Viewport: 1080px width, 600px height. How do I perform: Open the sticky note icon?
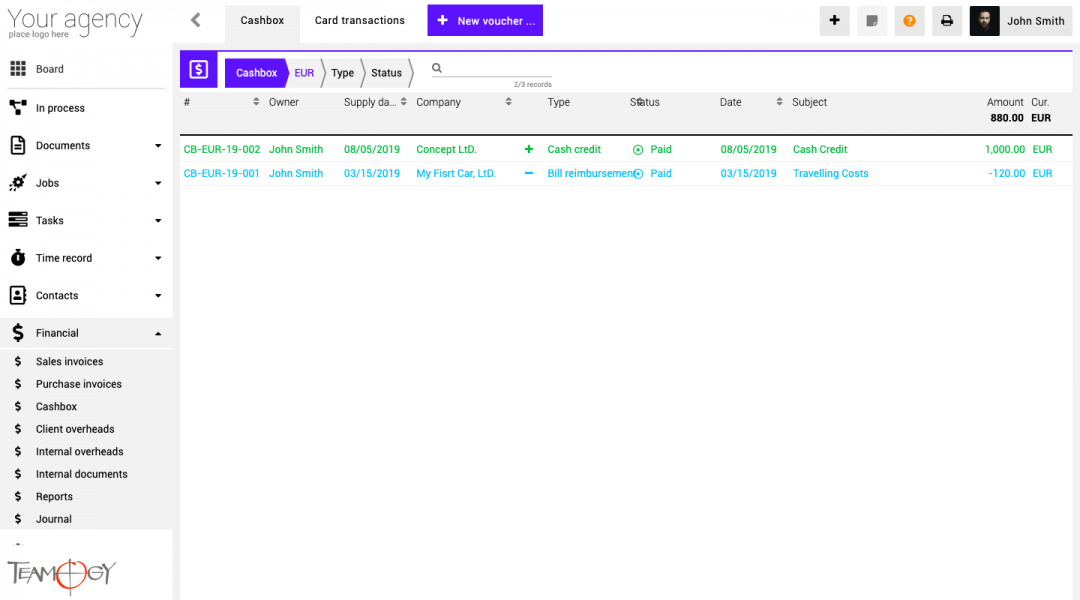(872, 21)
